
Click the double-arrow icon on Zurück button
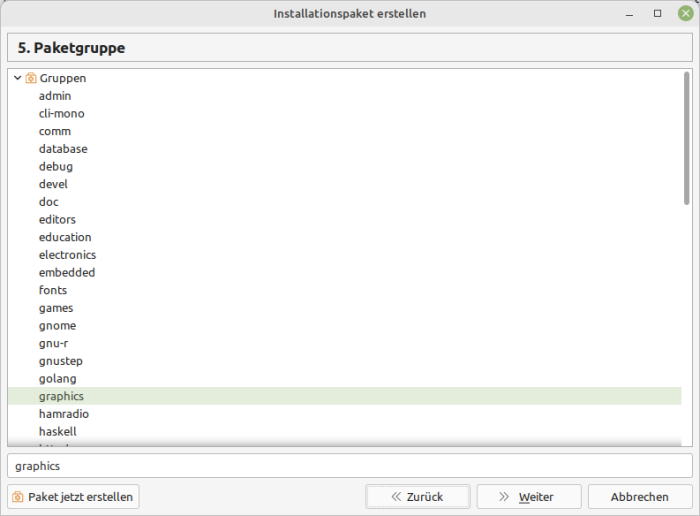[x=396, y=497]
